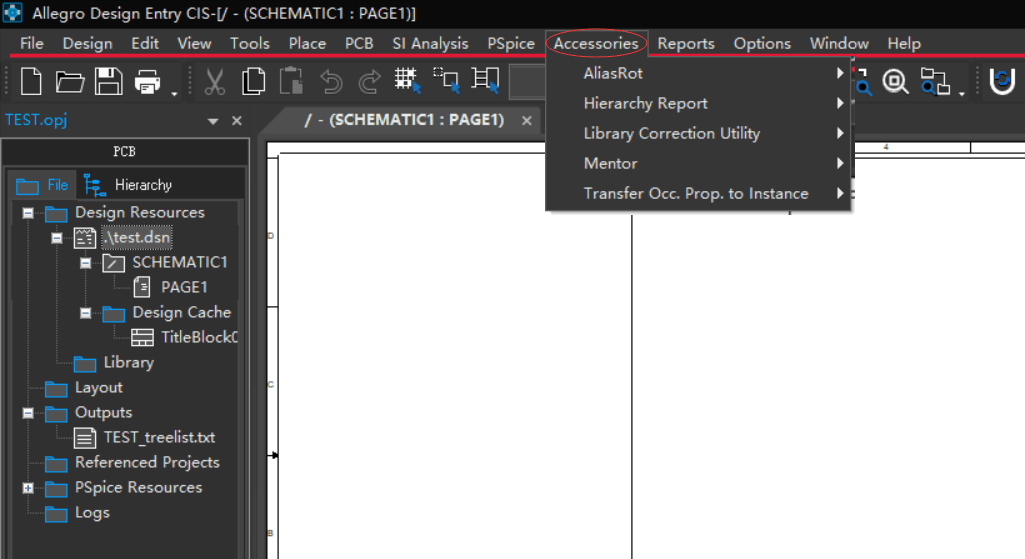Click the Paste clipboard icon
Screen dimensions: 1025x559
coord(292,82)
